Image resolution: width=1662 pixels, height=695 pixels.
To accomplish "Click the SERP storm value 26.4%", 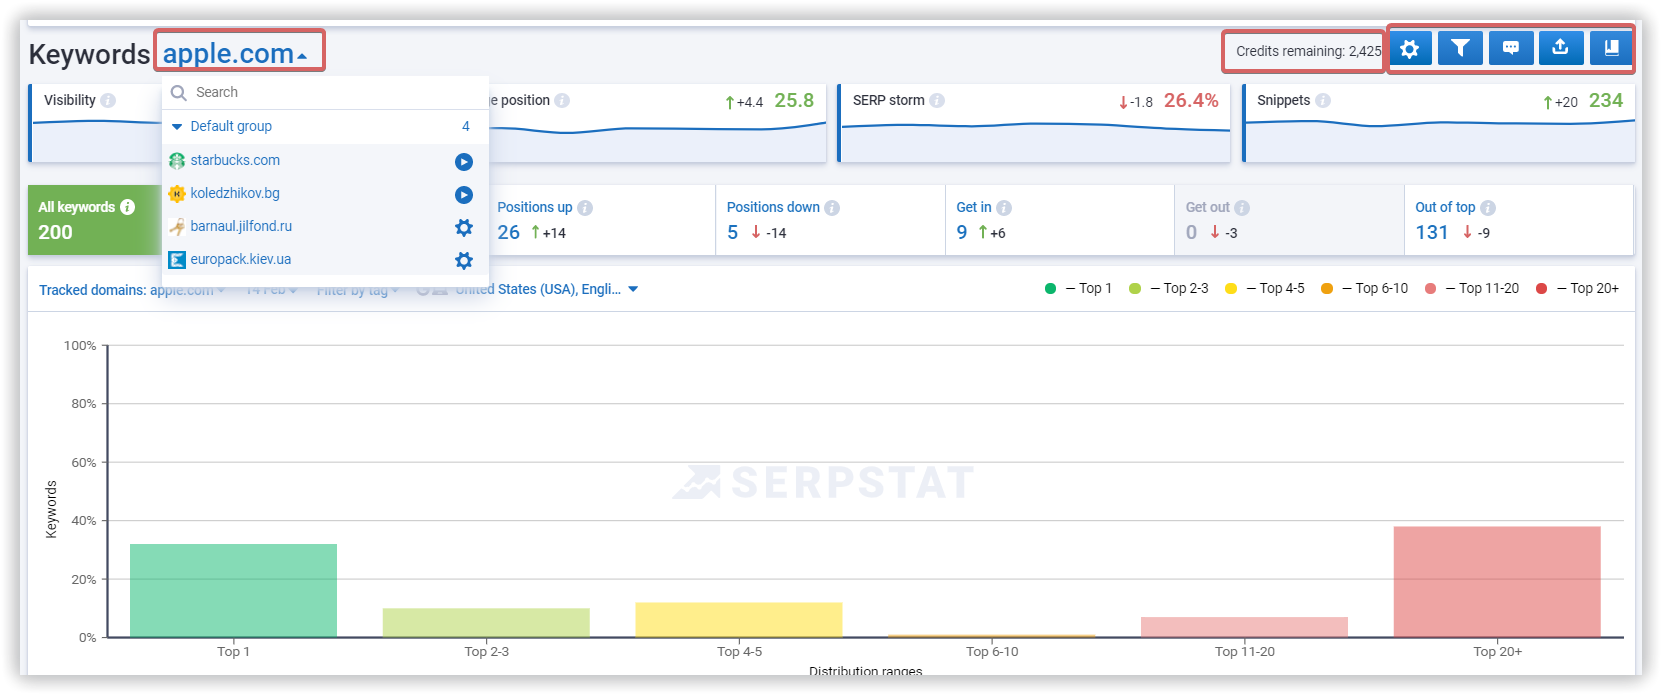I will 1191,100.
